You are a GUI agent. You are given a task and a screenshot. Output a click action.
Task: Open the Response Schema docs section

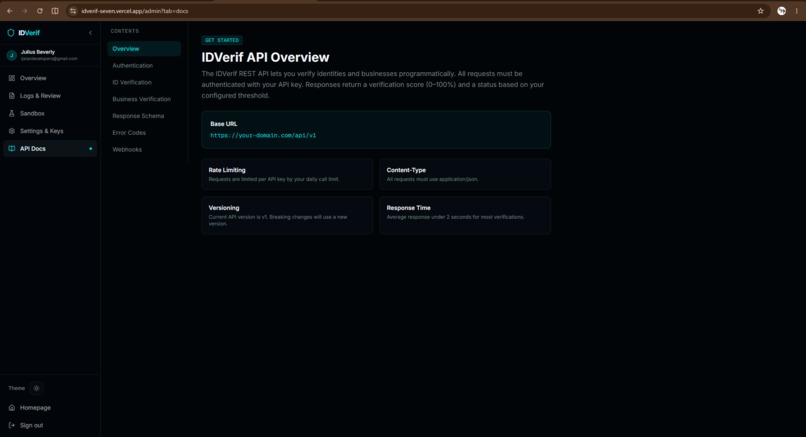click(x=144, y=116)
